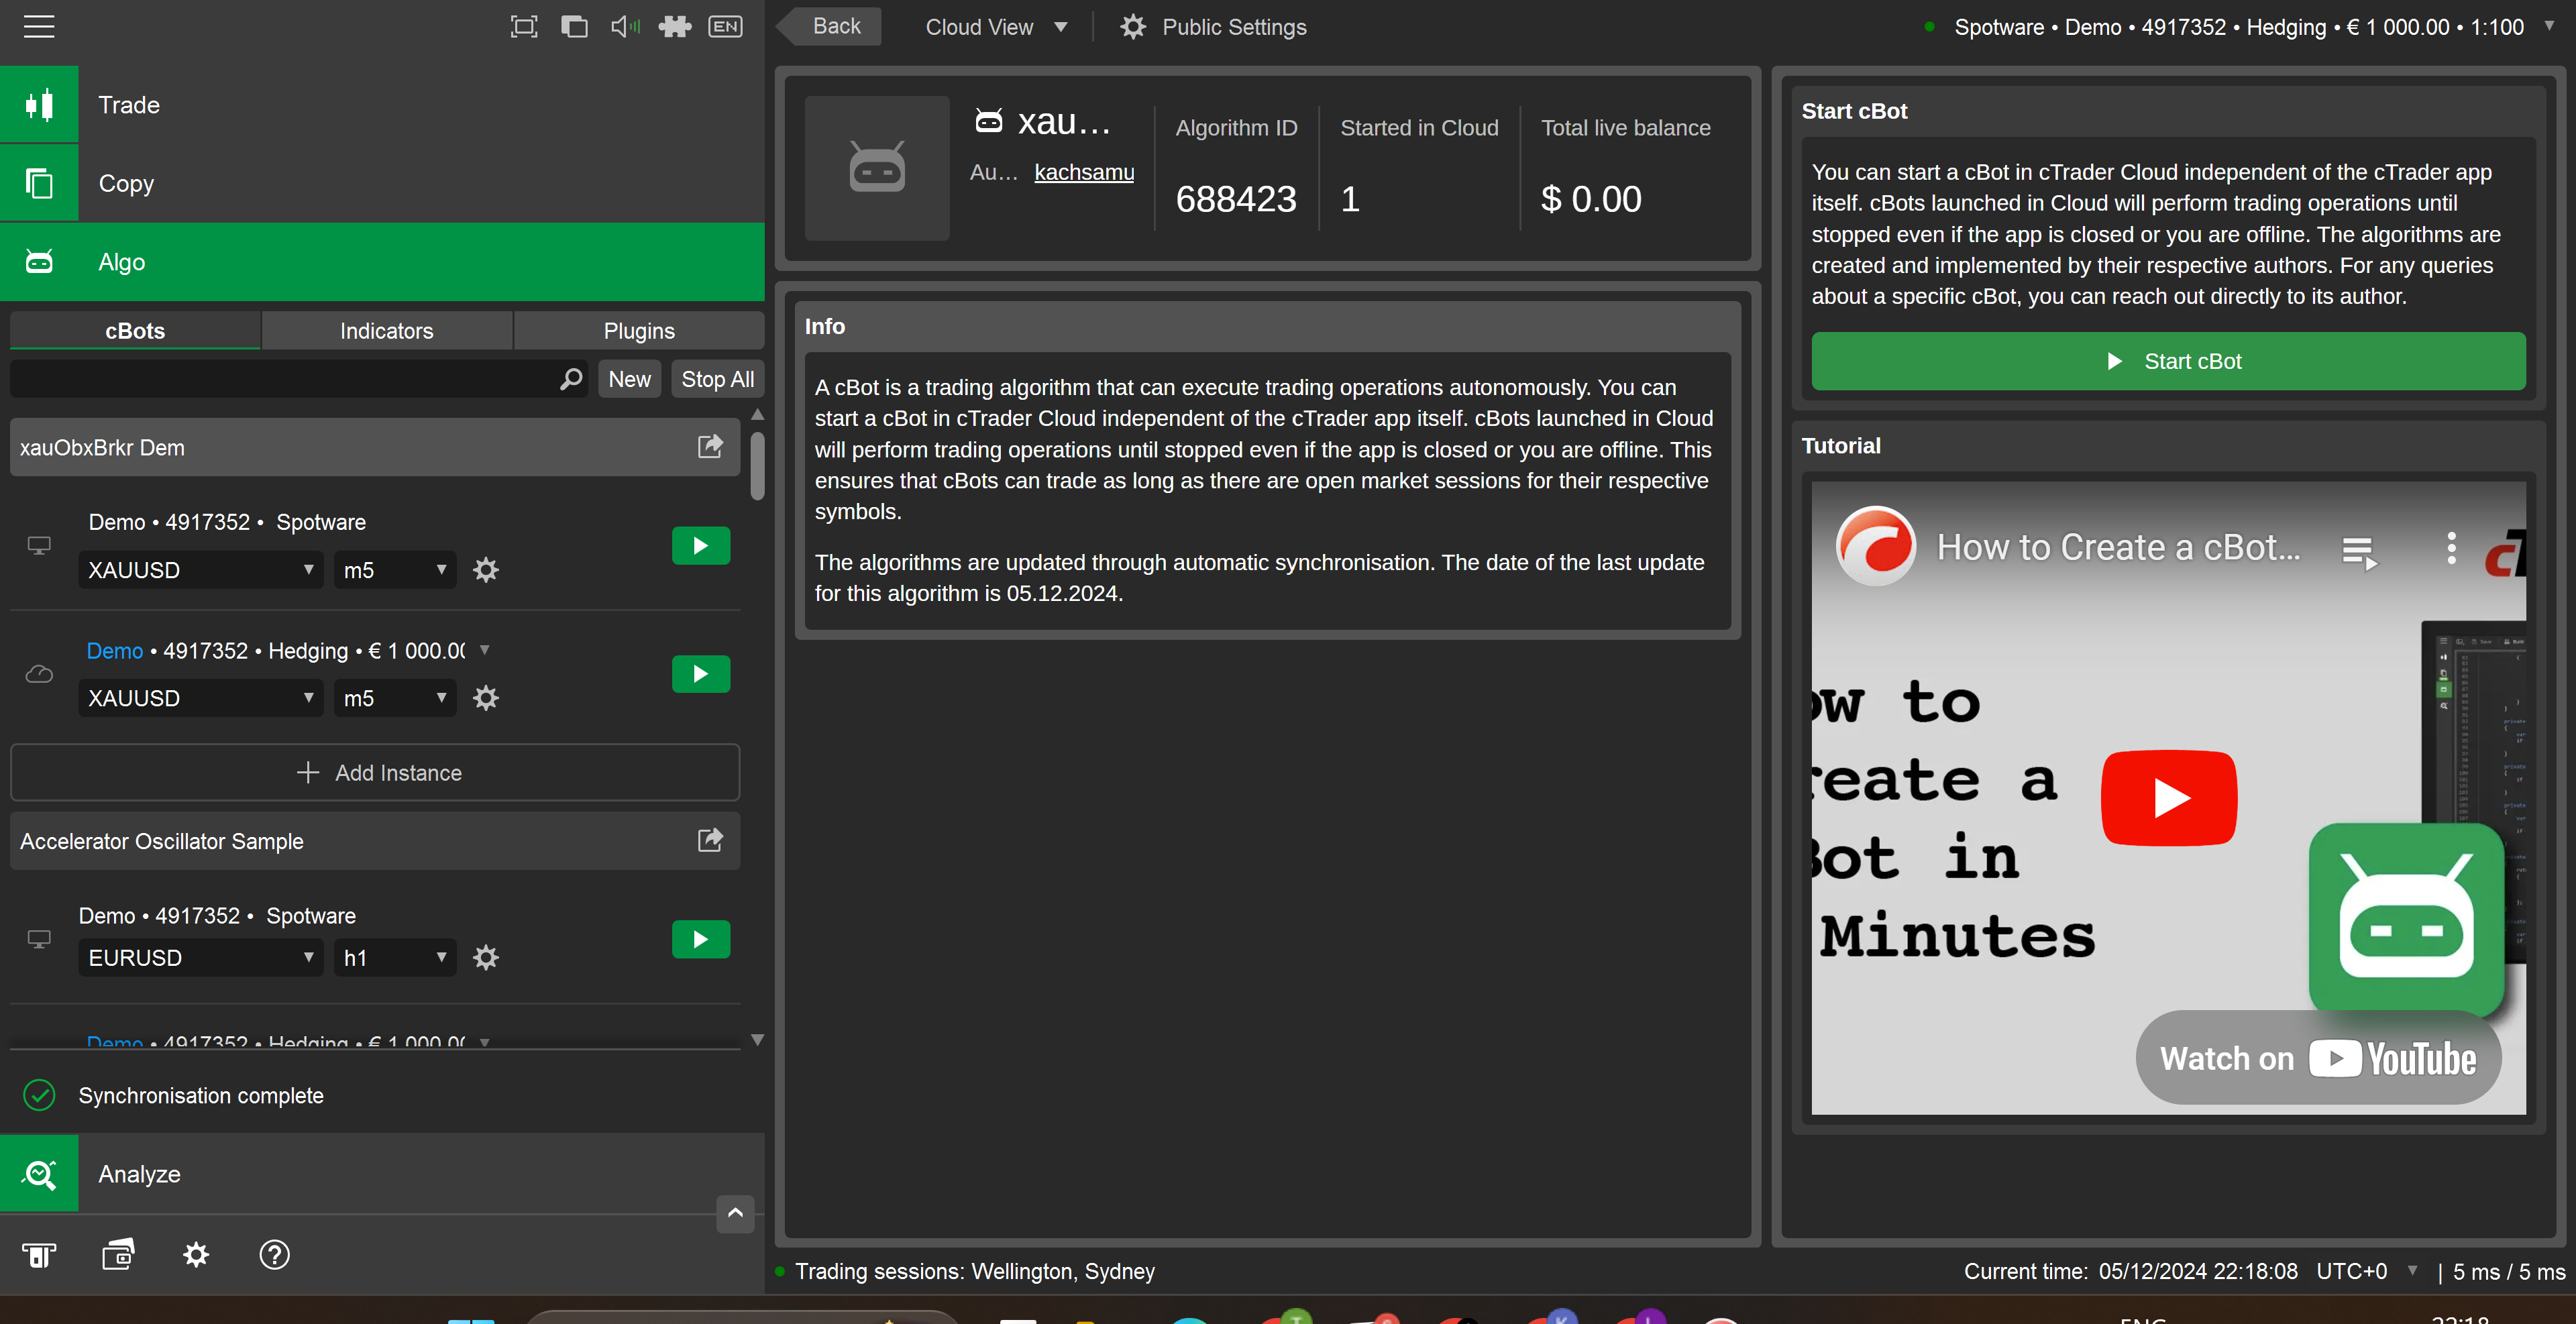Open help question mark icon
Image resolution: width=2576 pixels, height=1324 pixels.
coord(274,1255)
